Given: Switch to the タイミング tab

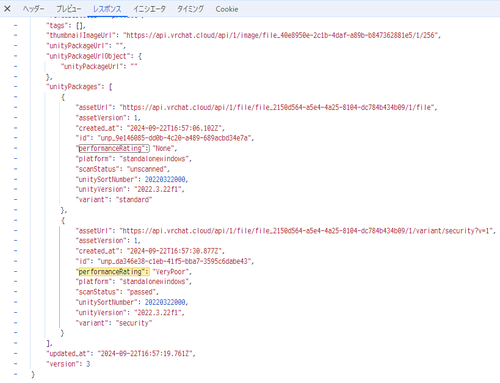Looking at the screenshot, I should click(190, 9).
